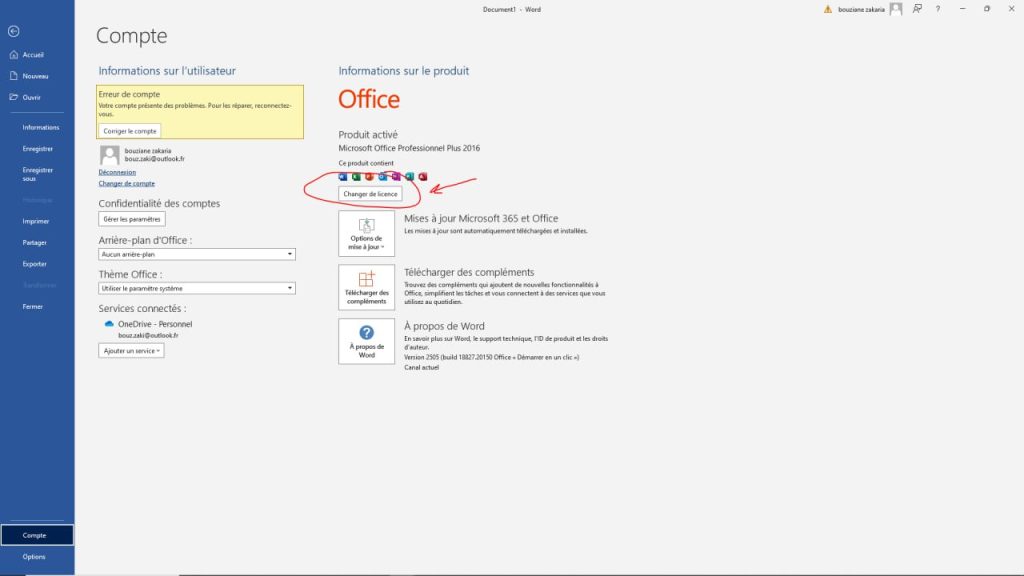The height and width of the screenshot is (576, 1024).
Task: Click the Erreur de compte heading
Action: pos(129,94)
